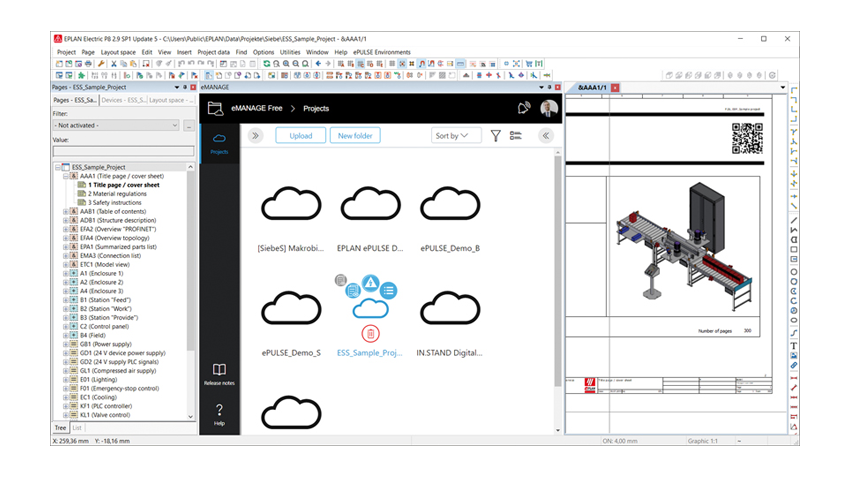Click the '...' button next to Filter
850x478 pixels.
coord(189,125)
